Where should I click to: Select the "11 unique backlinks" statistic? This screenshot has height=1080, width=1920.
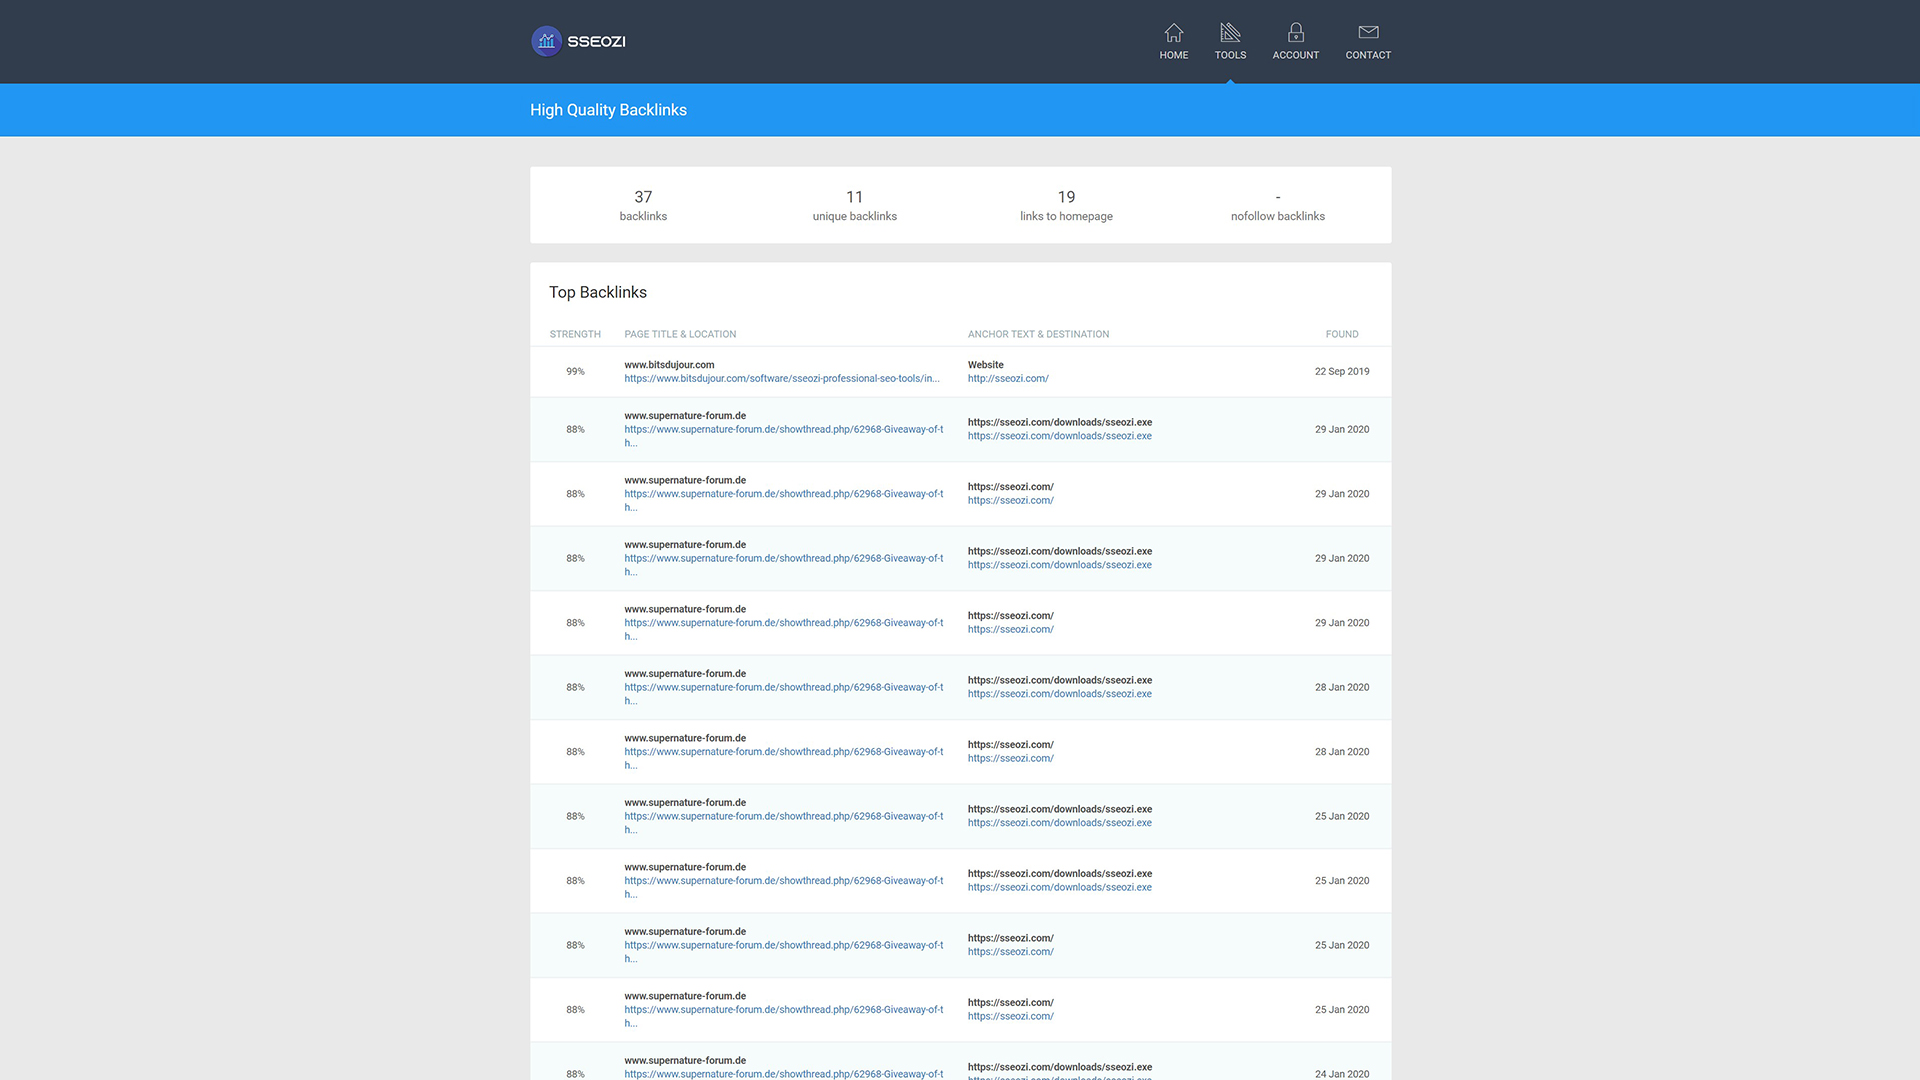855,205
